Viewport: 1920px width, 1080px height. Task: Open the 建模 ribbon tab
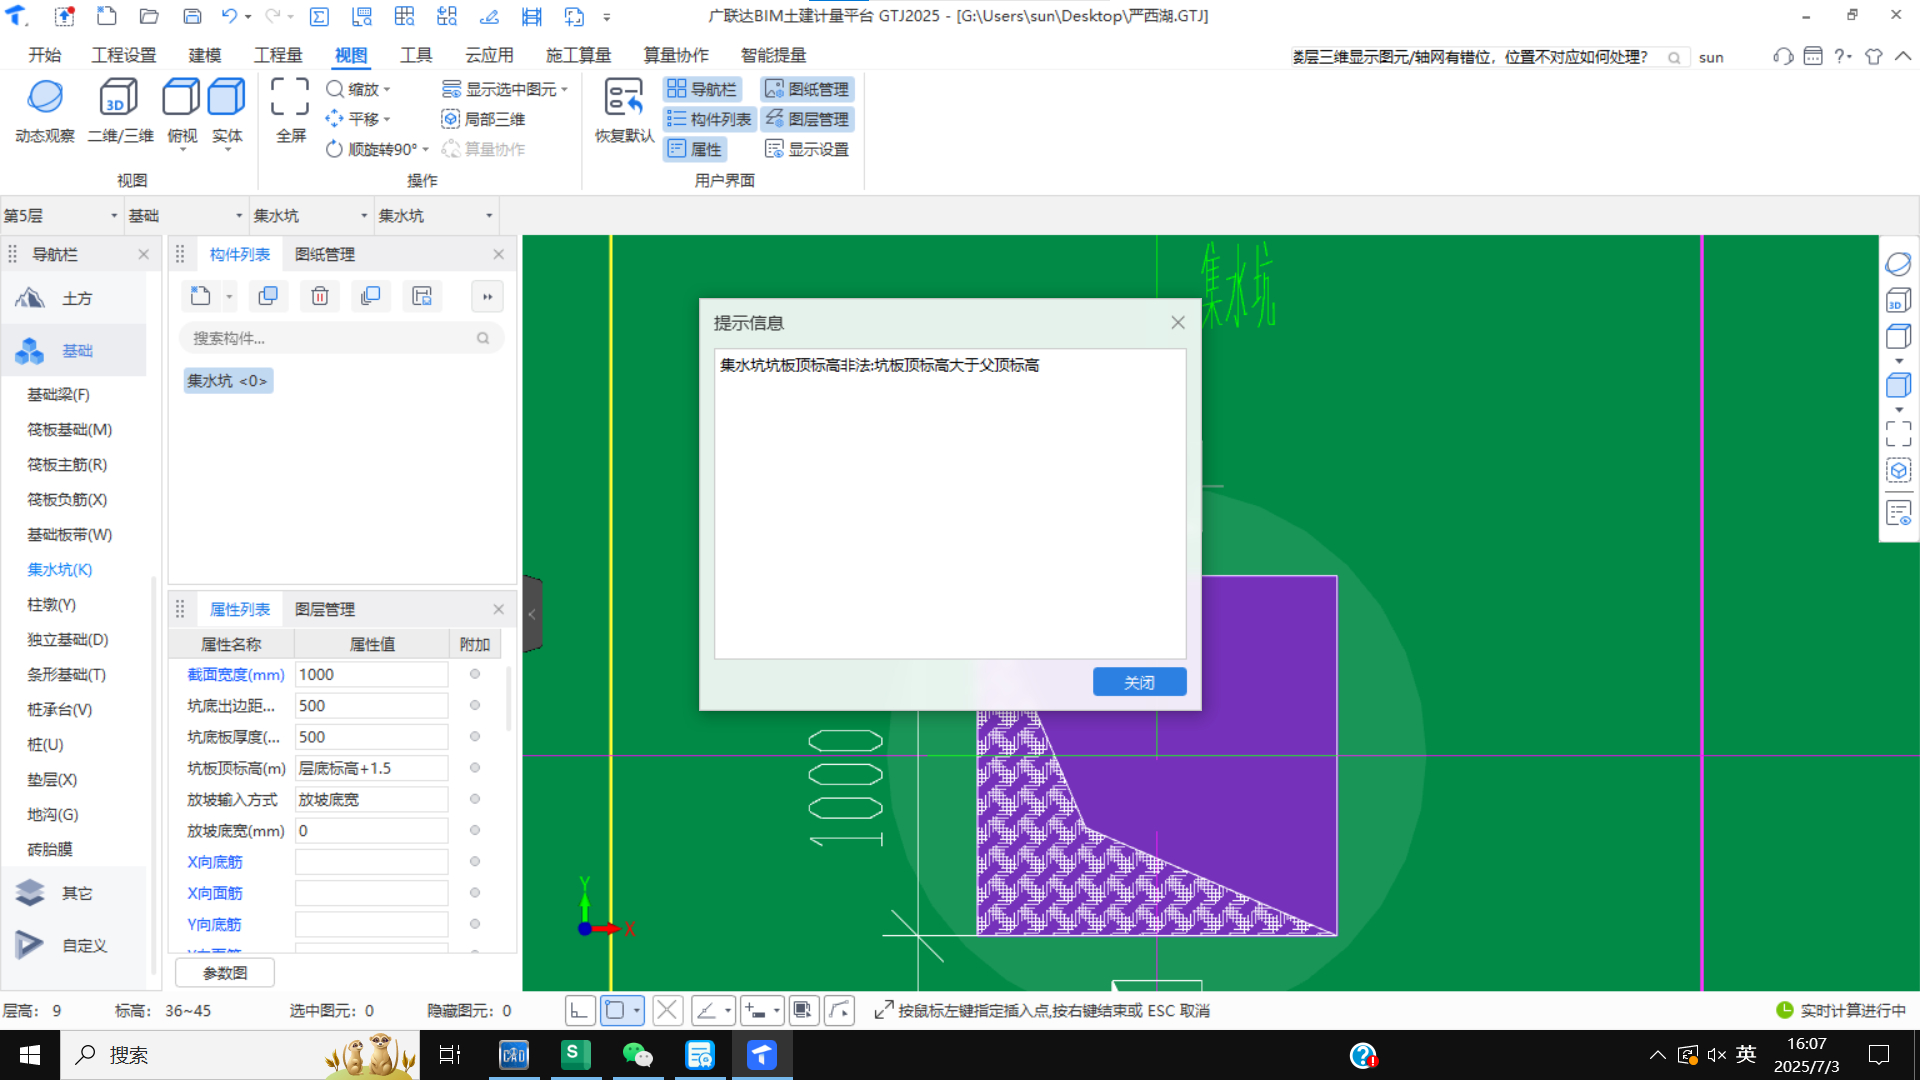204,55
